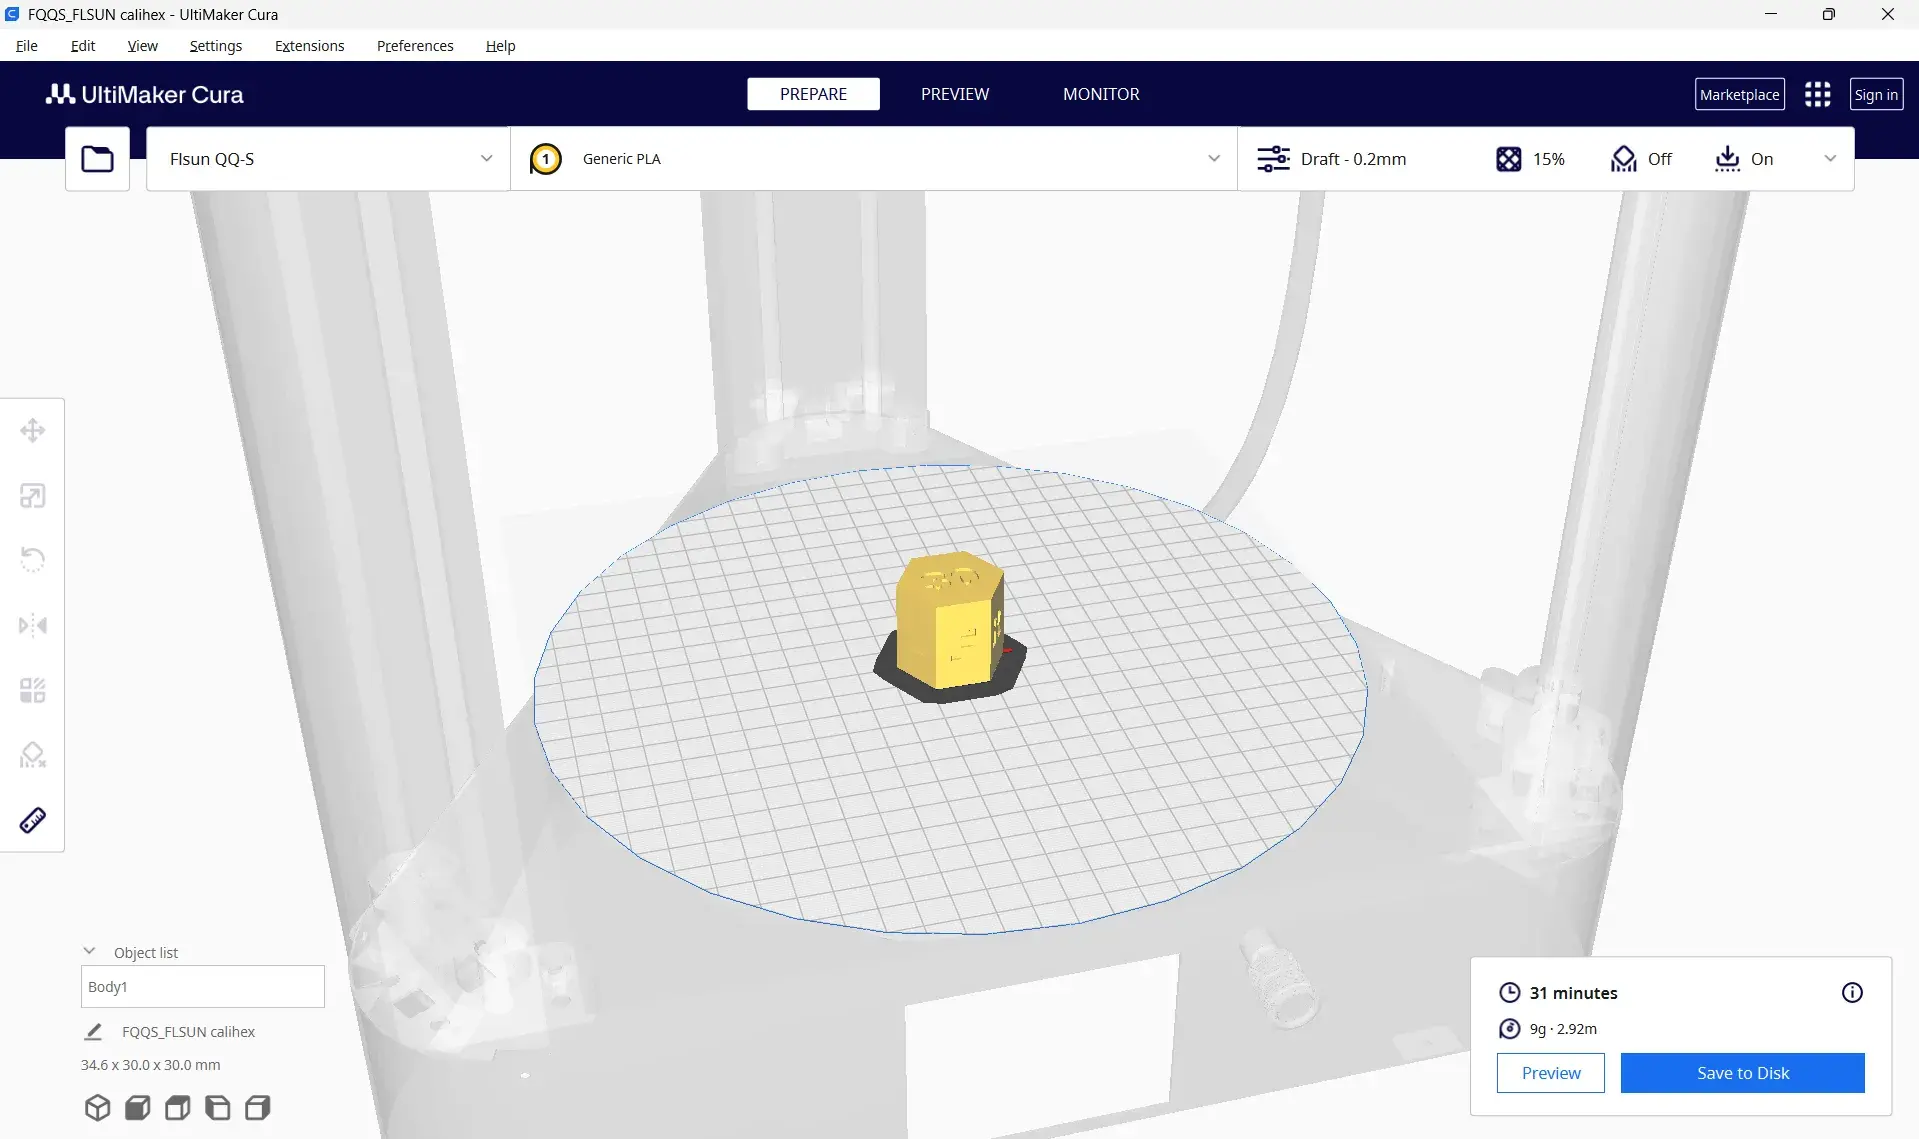
Task: Switch to 3D view cube icon
Action: click(x=97, y=1108)
